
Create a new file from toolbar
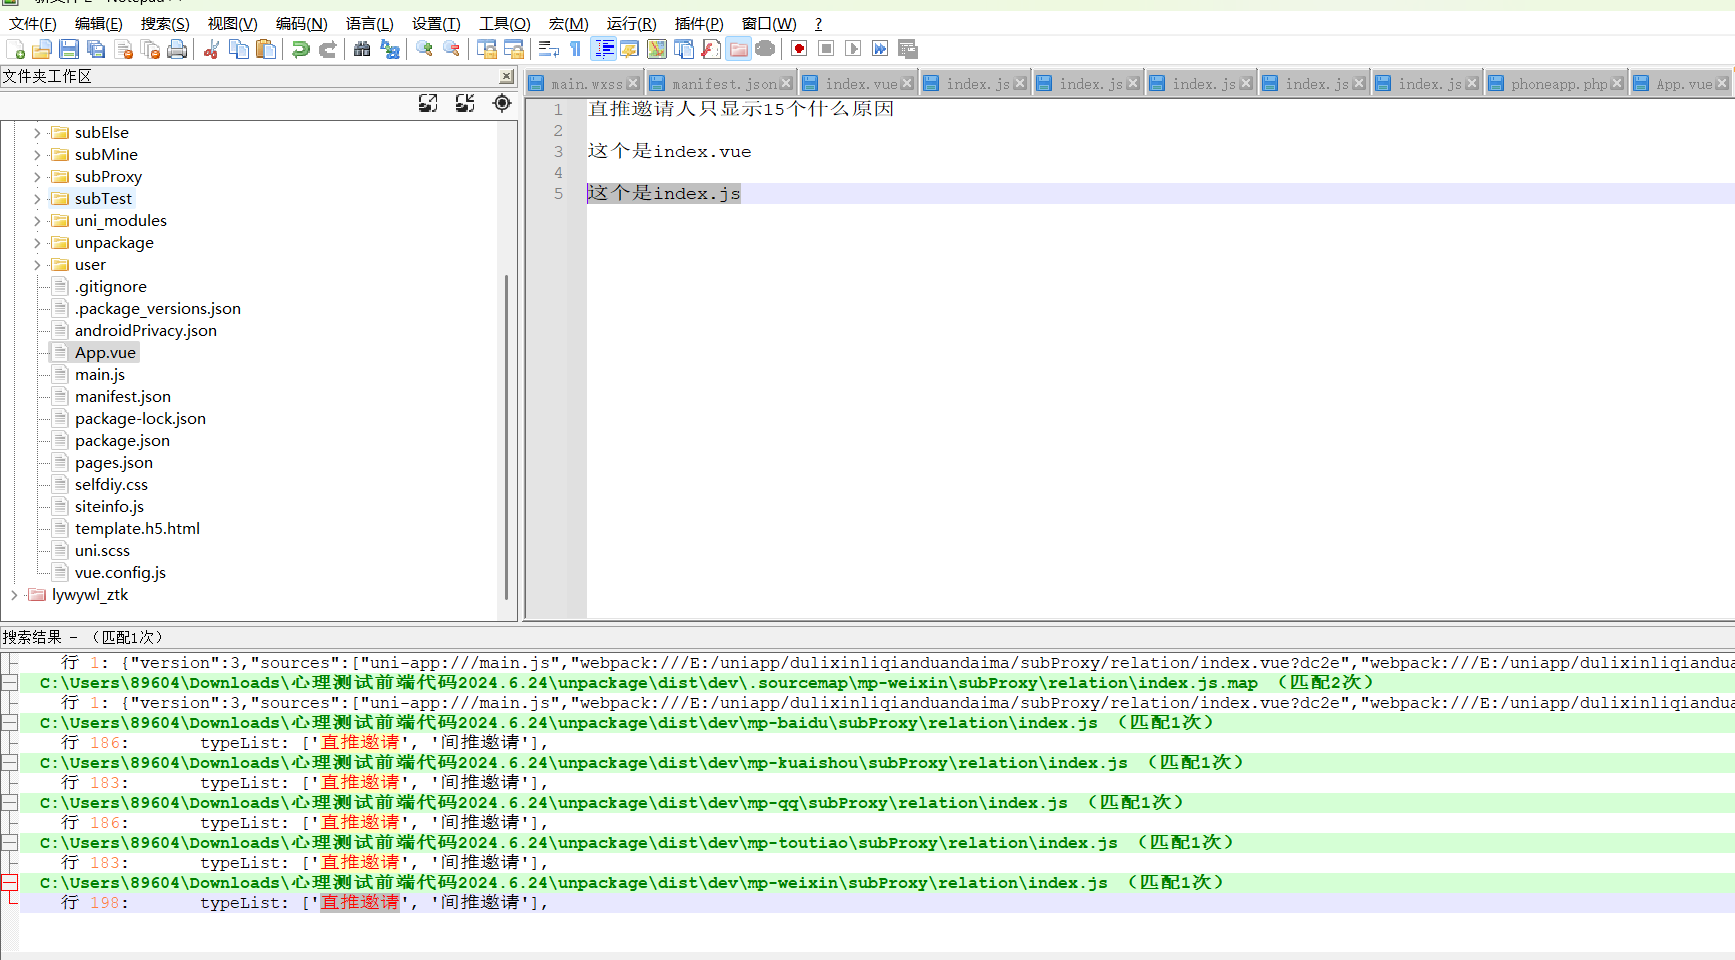point(15,49)
